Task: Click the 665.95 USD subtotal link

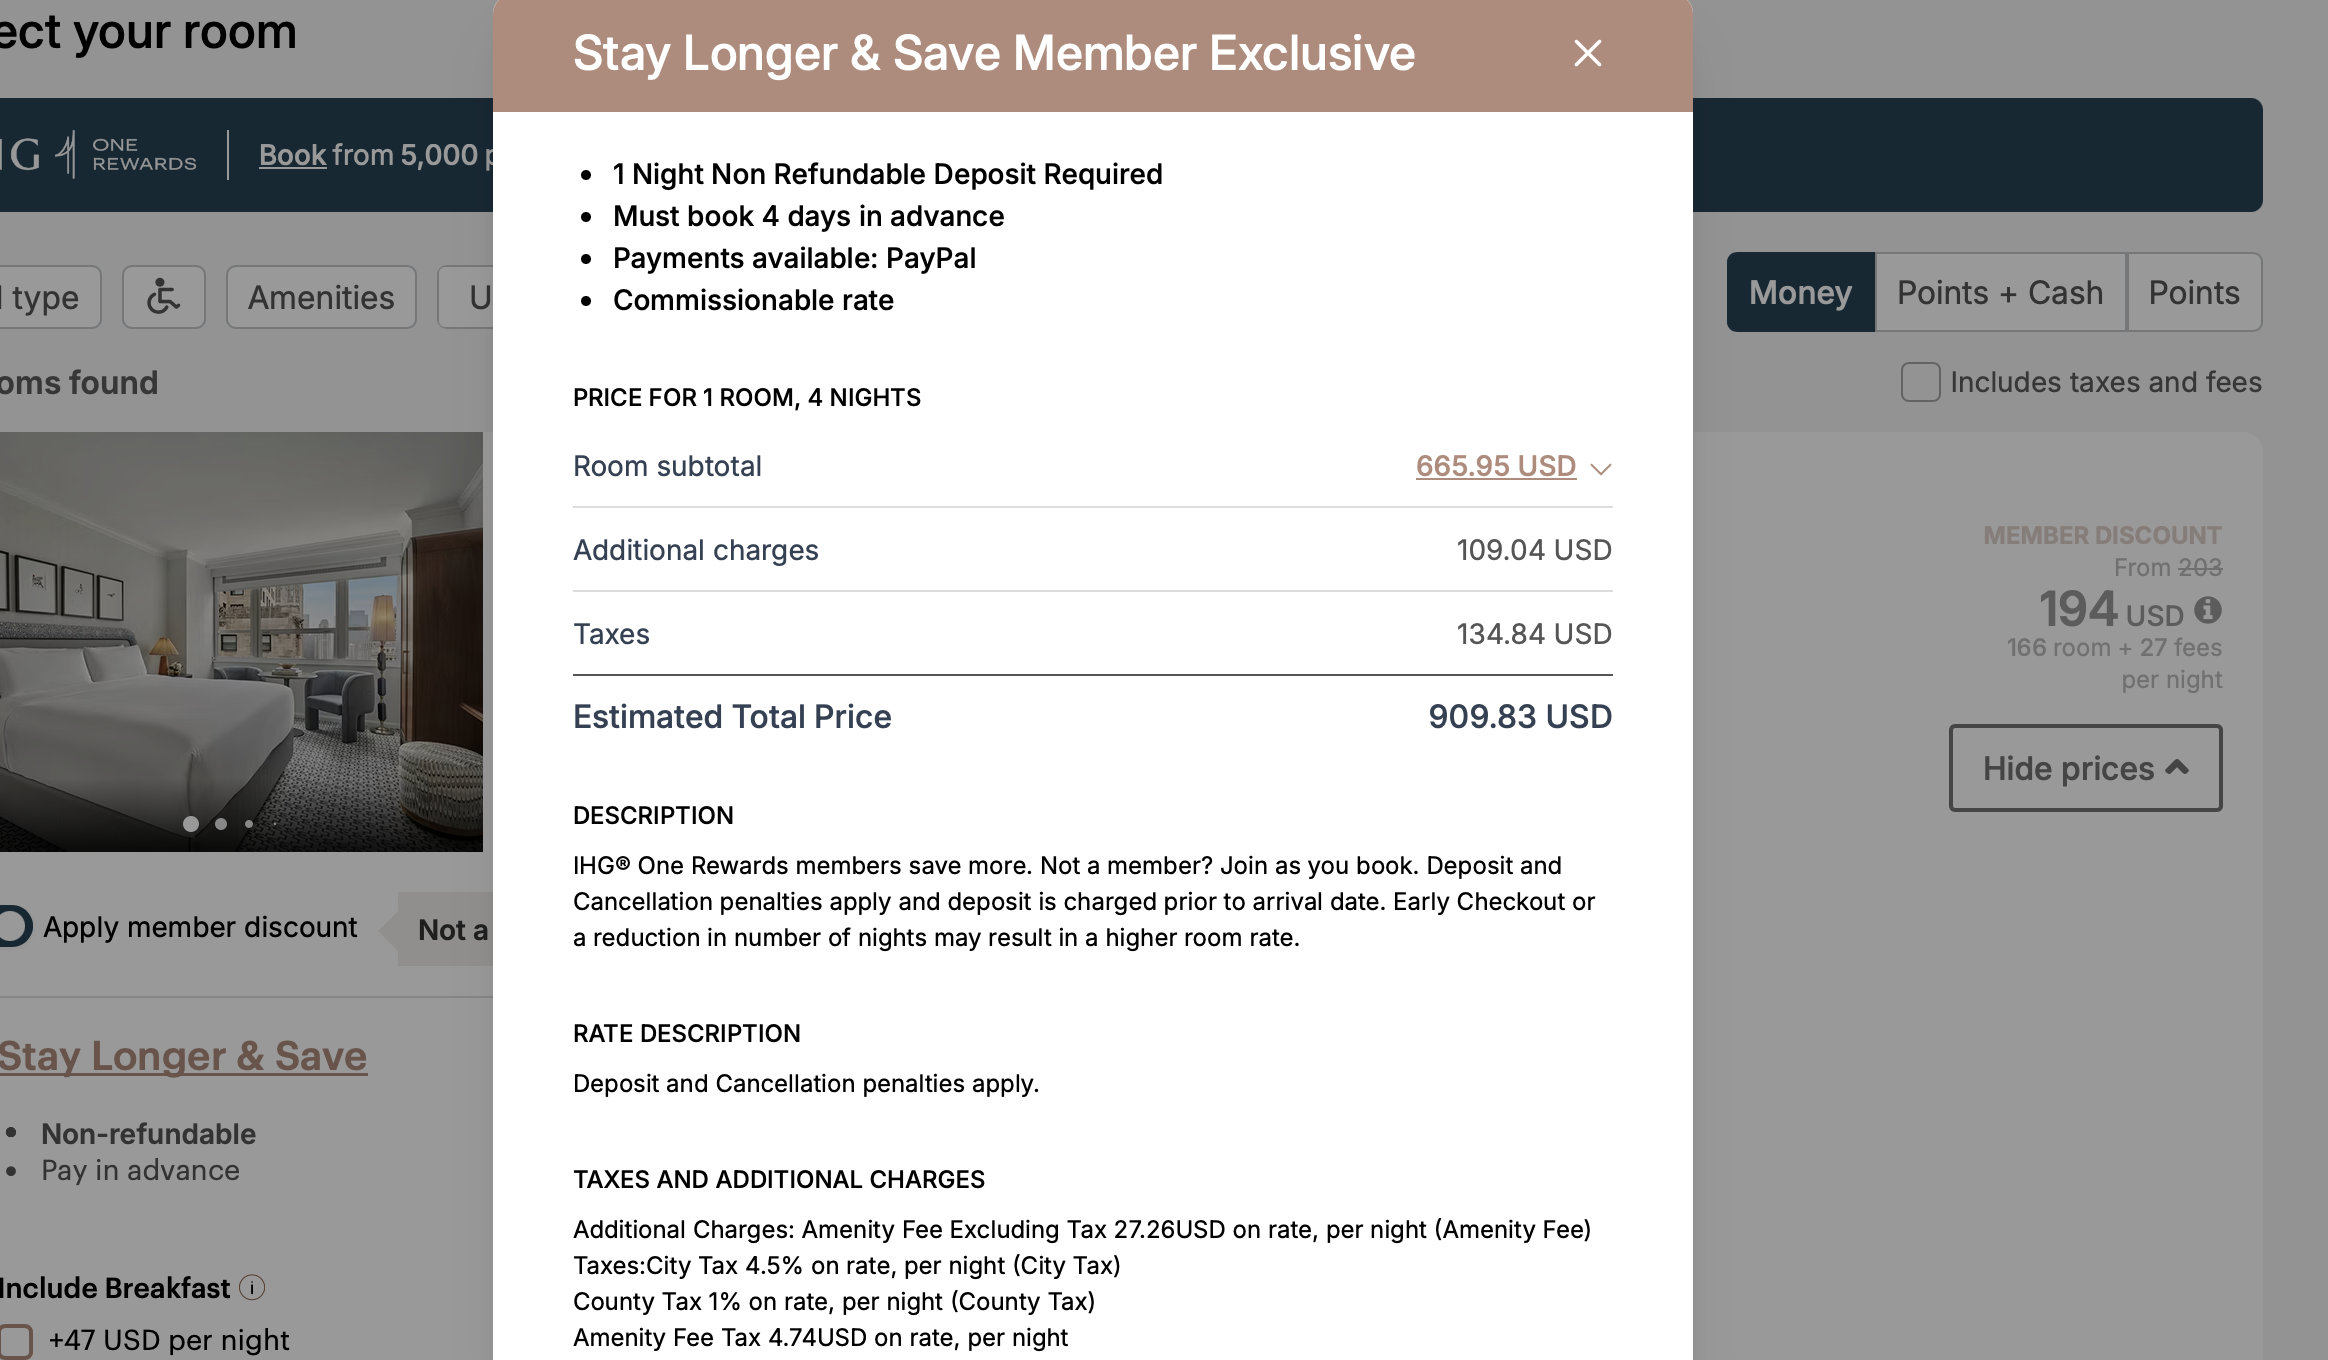Action: [1495, 466]
